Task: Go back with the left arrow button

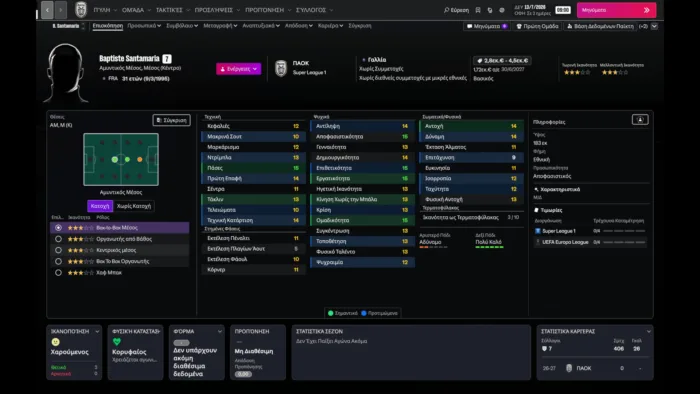Action: pos(47,10)
